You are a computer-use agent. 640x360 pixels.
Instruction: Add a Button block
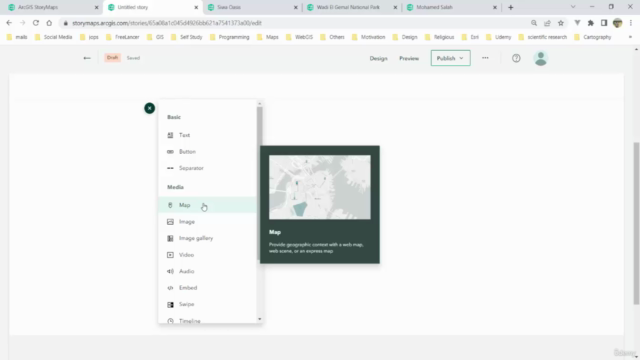click(207, 151)
